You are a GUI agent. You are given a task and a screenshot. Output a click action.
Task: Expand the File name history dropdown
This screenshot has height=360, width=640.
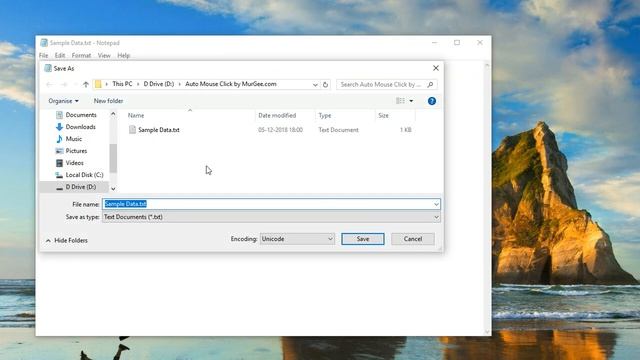point(436,204)
